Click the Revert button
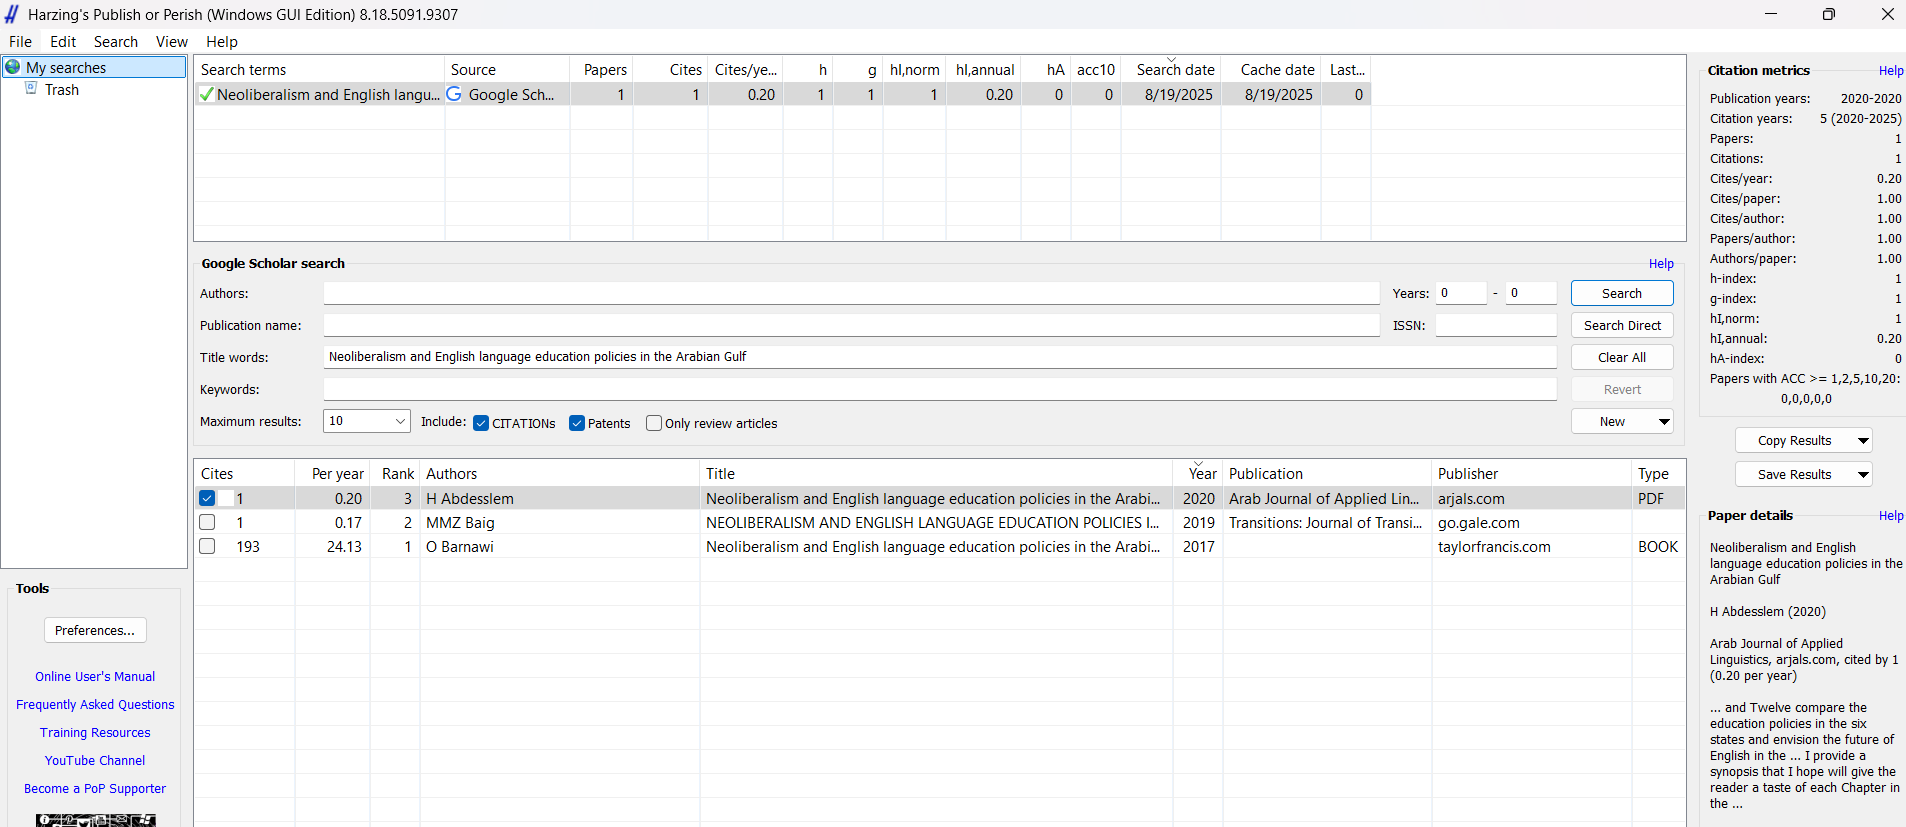 click(x=1622, y=389)
